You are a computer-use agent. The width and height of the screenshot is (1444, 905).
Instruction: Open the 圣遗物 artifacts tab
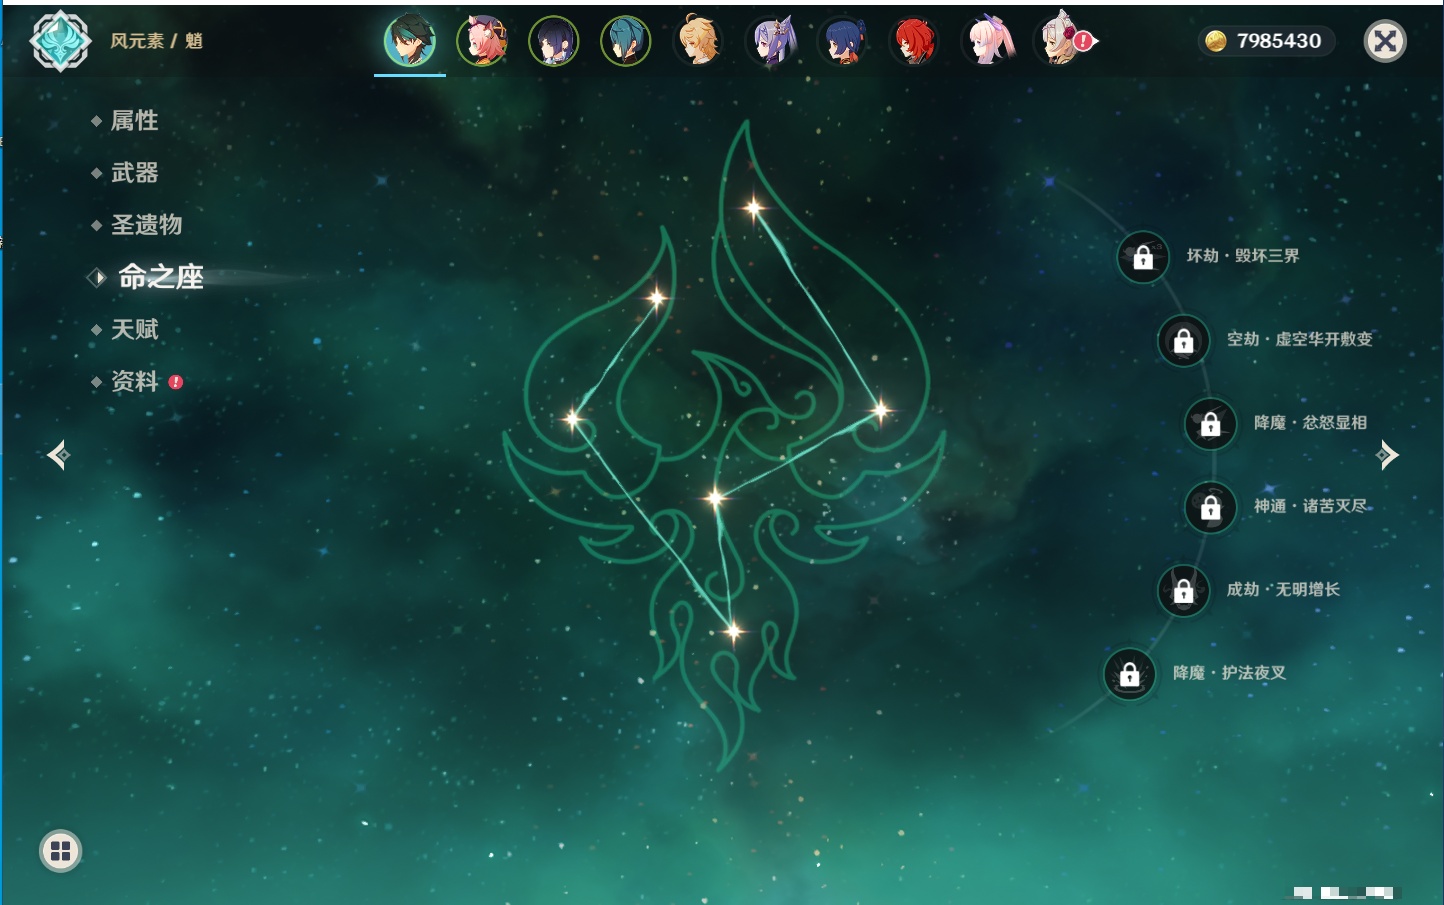coord(146,225)
